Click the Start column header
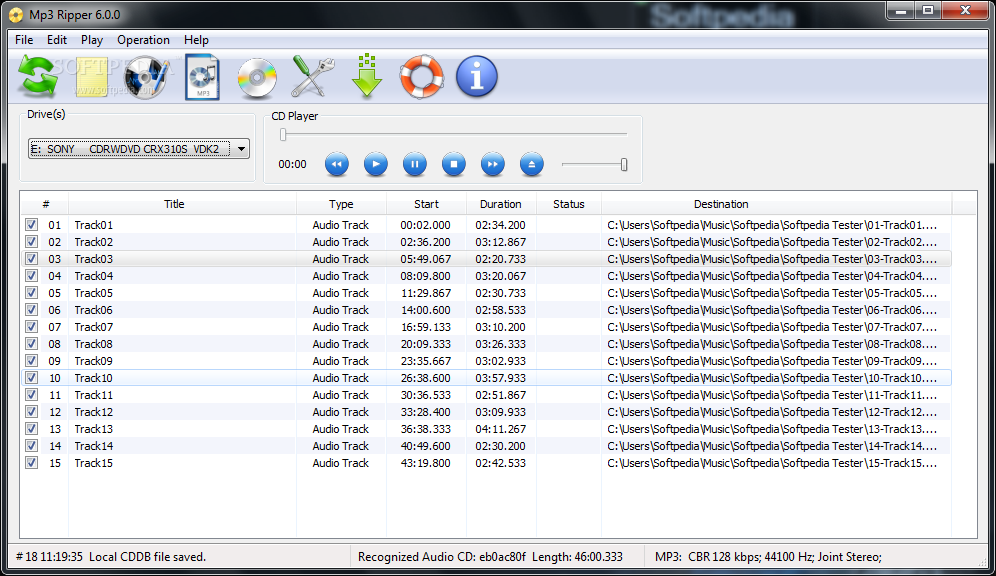The height and width of the screenshot is (576, 996). tap(426, 204)
